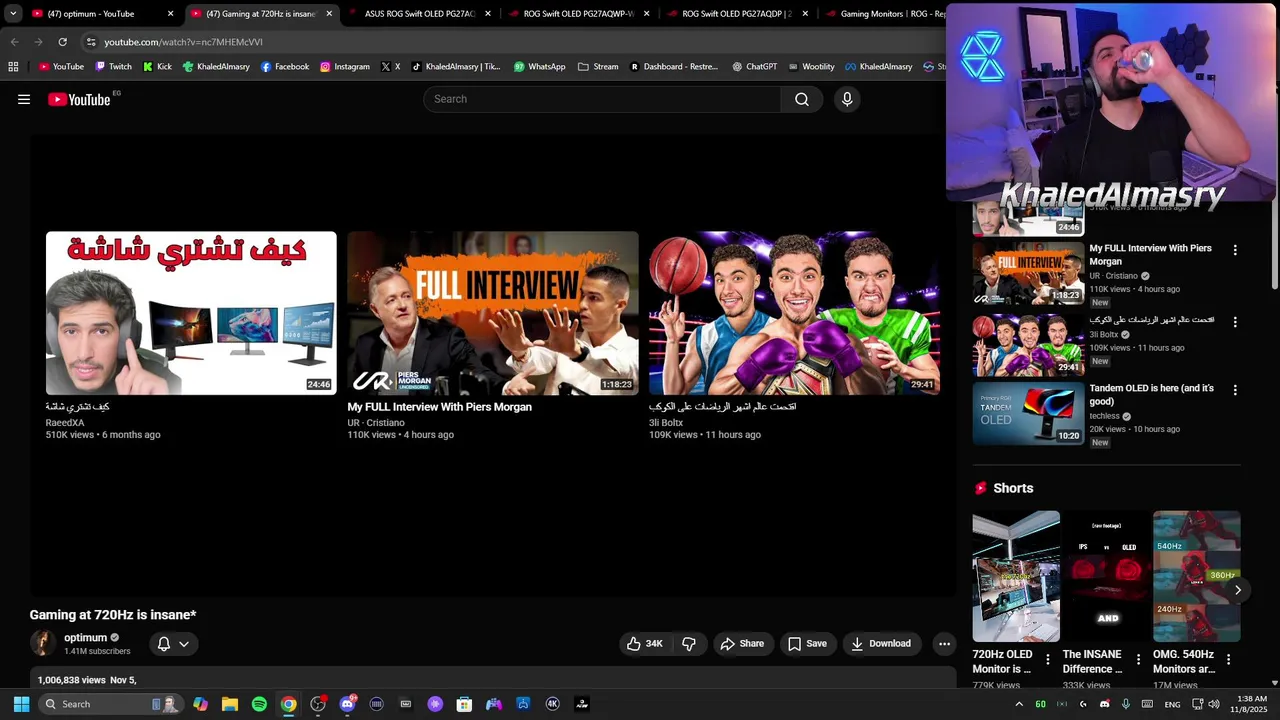Open WhatsApp bookmark

pyautogui.click(x=539, y=67)
